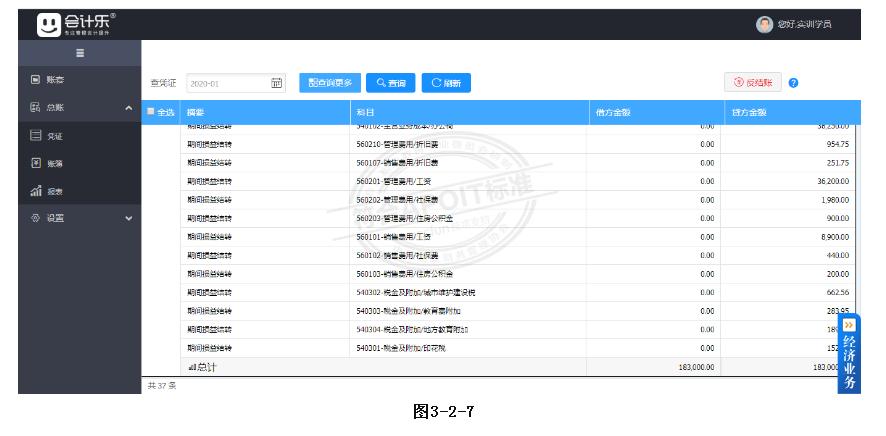Click the 摘要 column header
886x436 pixels.
(x=265, y=112)
